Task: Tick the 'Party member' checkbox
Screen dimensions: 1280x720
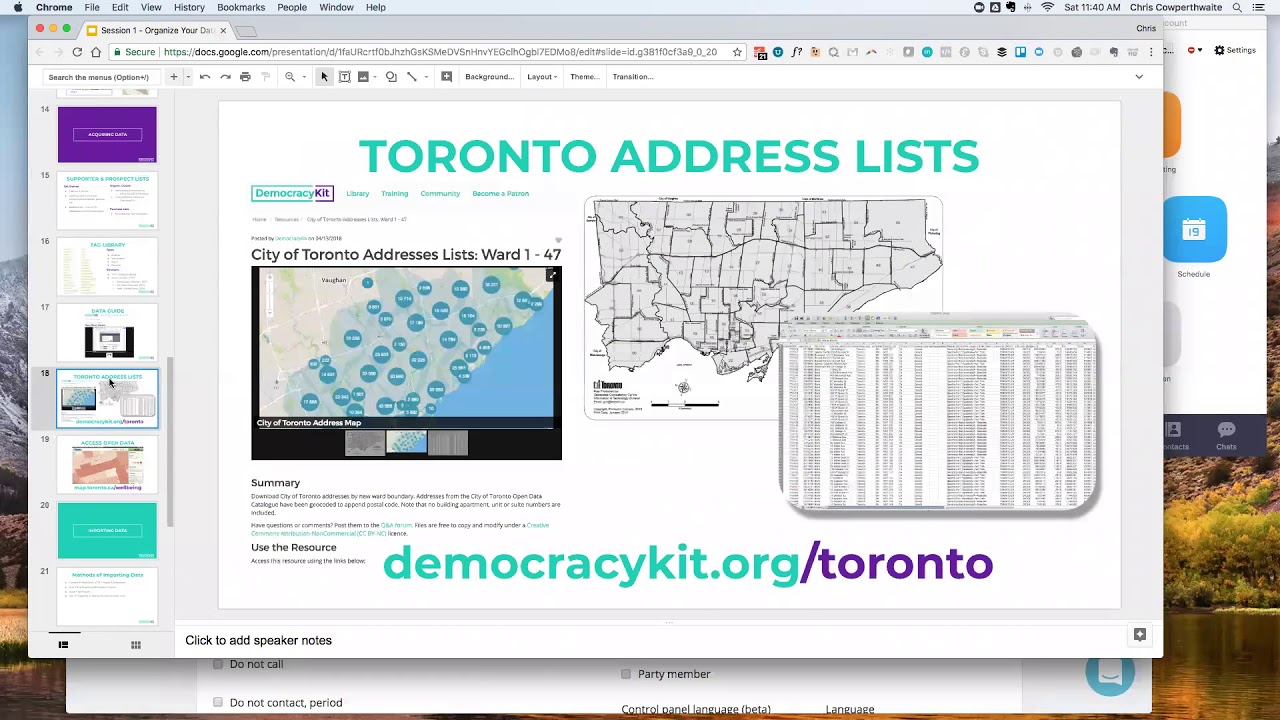Action: (626, 674)
